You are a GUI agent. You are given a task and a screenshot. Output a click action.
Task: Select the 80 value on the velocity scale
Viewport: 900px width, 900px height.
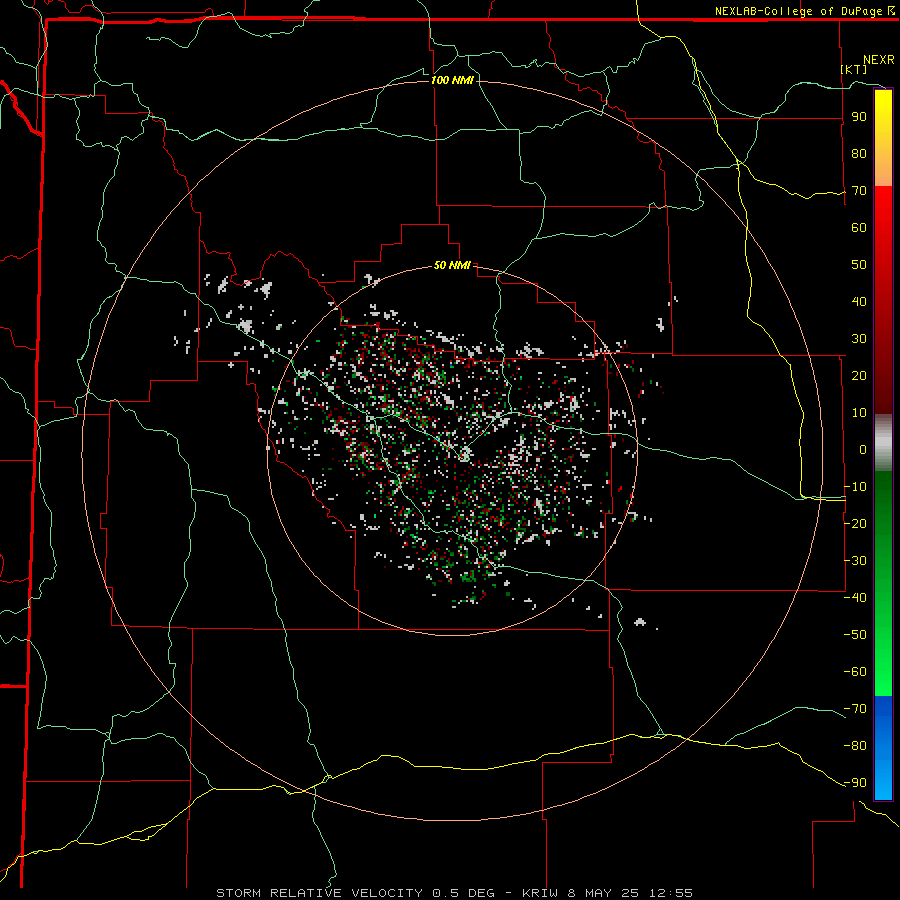pos(859,154)
